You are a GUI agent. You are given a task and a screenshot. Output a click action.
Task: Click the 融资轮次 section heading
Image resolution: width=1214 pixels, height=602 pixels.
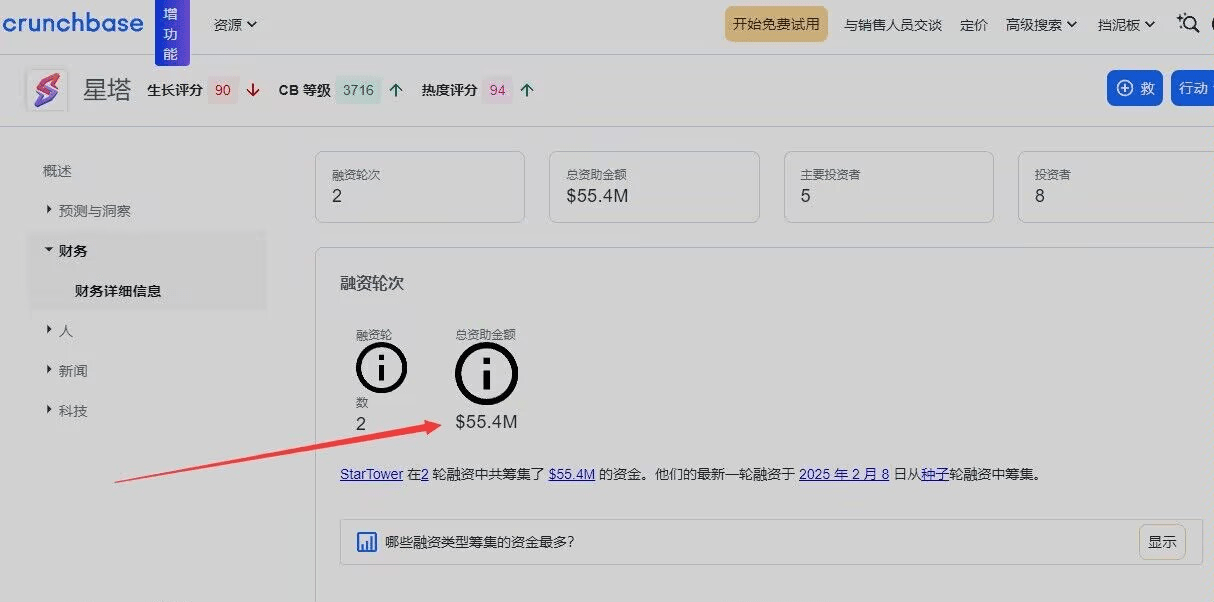(372, 284)
